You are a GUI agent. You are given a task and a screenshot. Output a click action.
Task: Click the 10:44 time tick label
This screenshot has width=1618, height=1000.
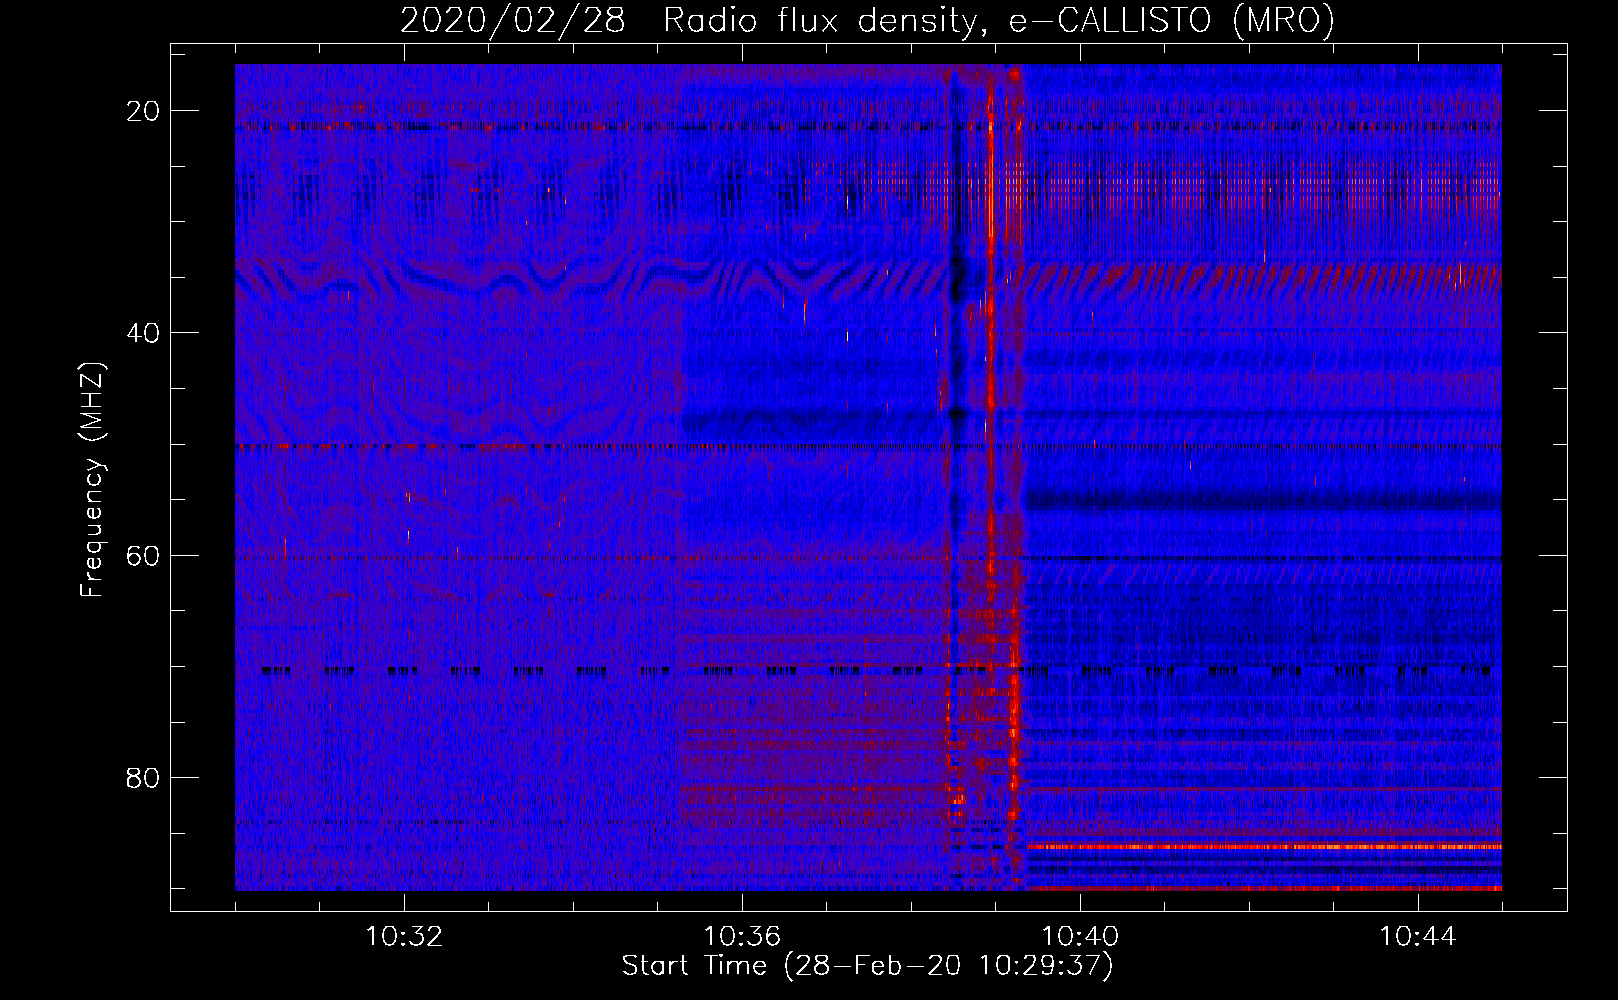click(x=1418, y=937)
